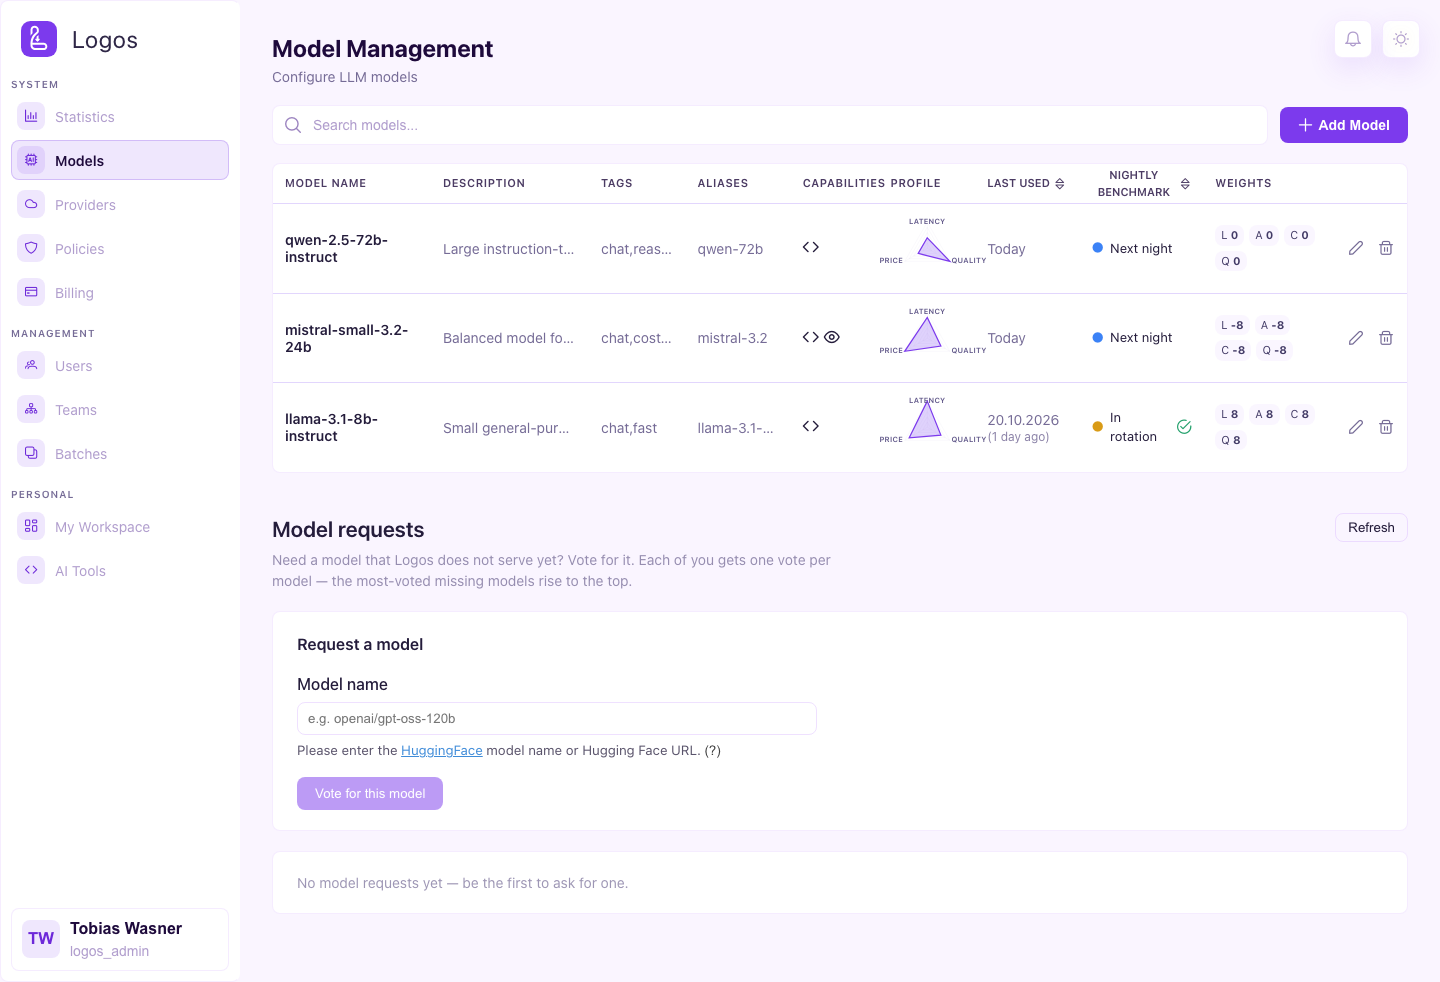This screenshot has height=982, width=1440.
Task: Click 'Small general-pur...' description
Action: point(506,428)
